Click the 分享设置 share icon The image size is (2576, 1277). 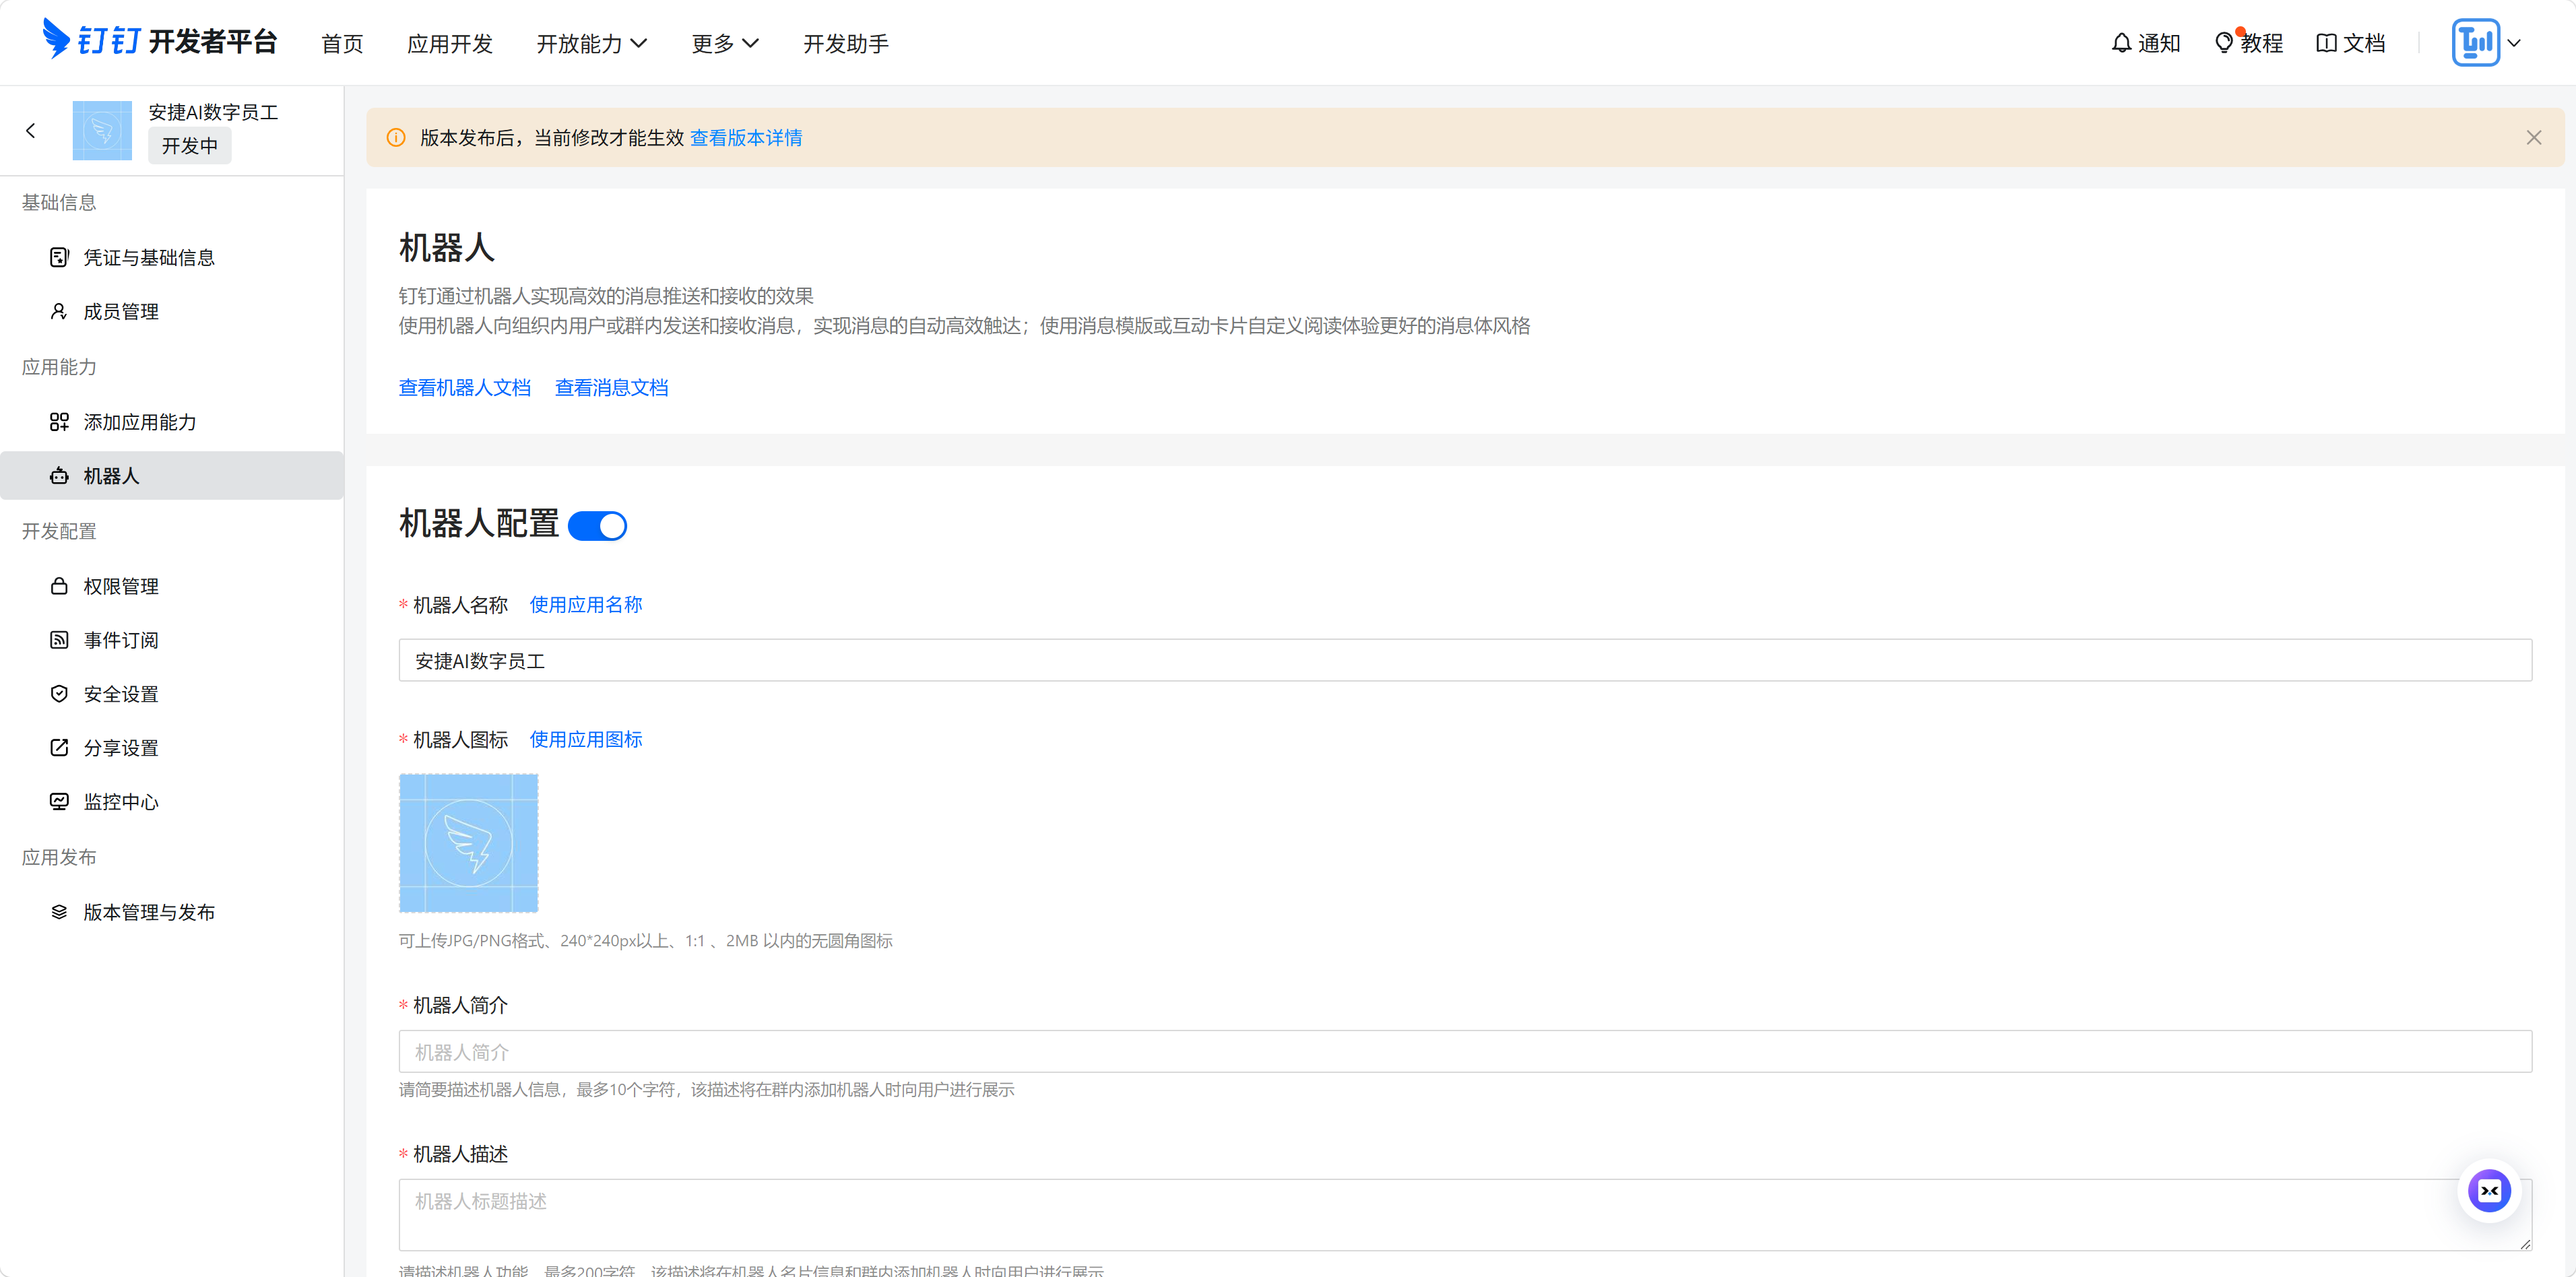59,748
